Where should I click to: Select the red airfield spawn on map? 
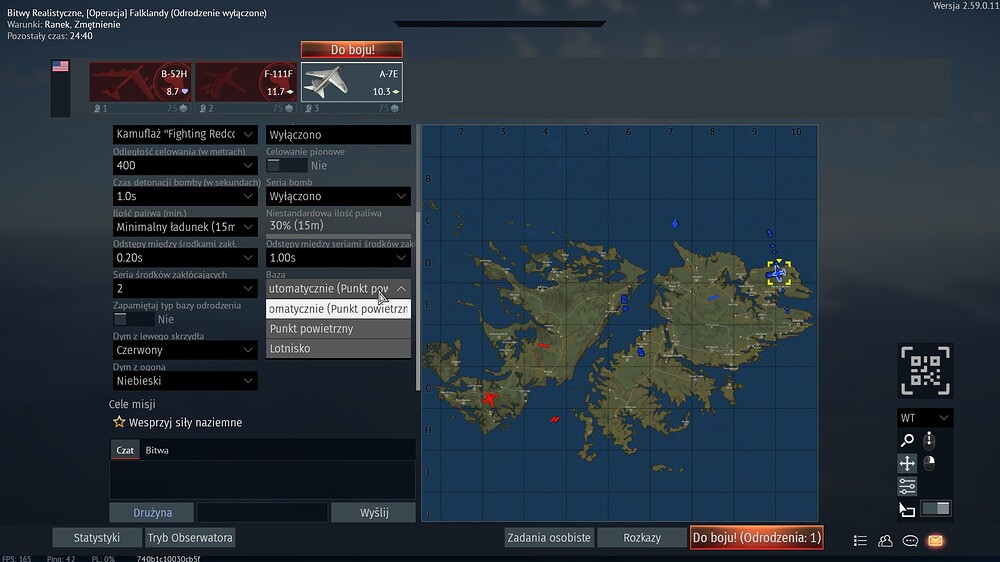coord(489,399)
